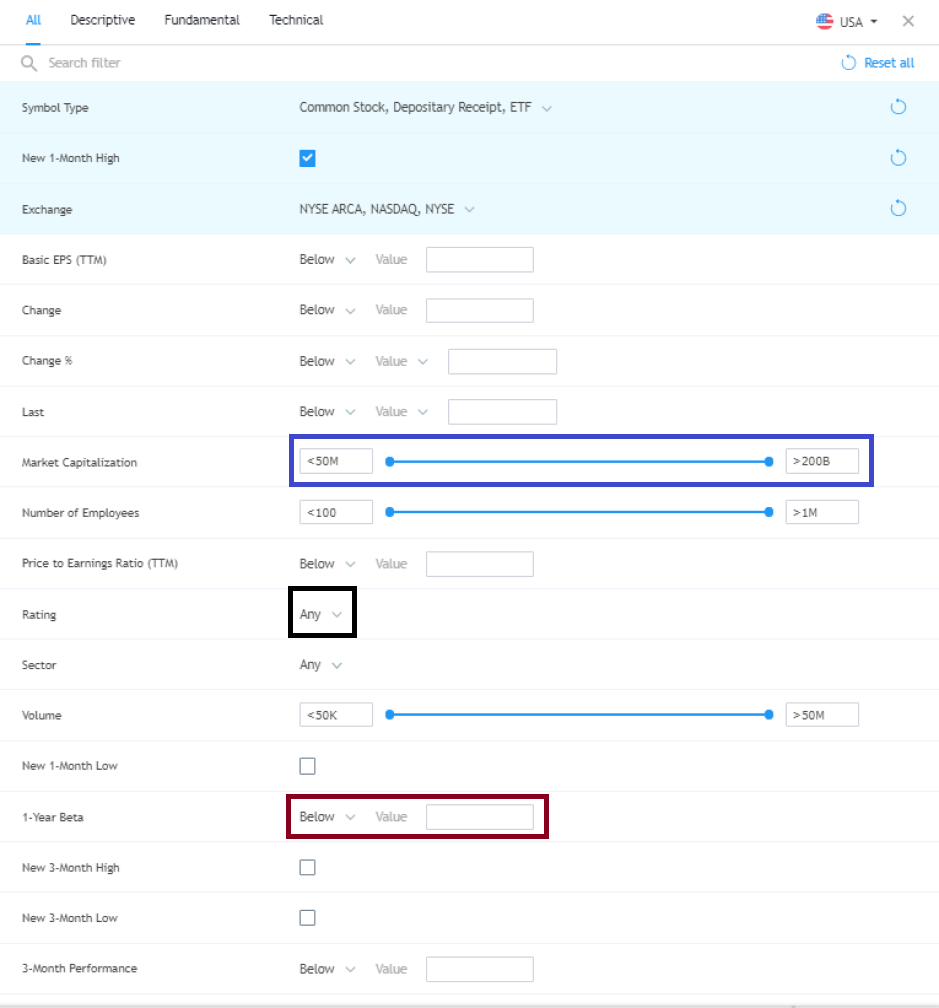Open the Rating dropdown

tap(321, 614)
